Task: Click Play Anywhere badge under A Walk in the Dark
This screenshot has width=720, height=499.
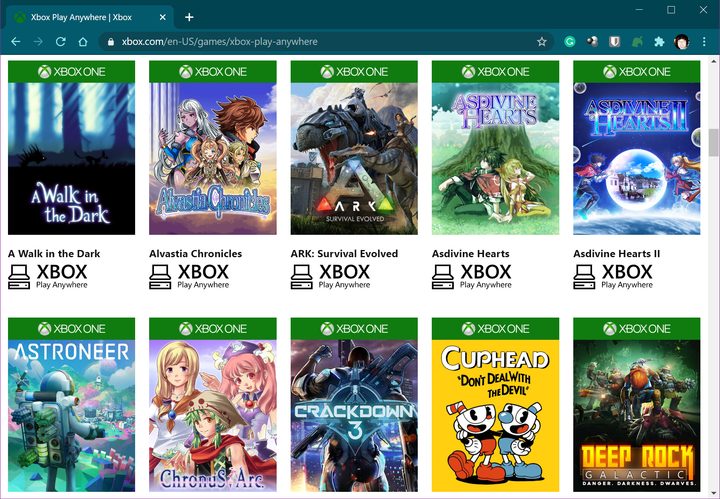Action: [48, 277]
